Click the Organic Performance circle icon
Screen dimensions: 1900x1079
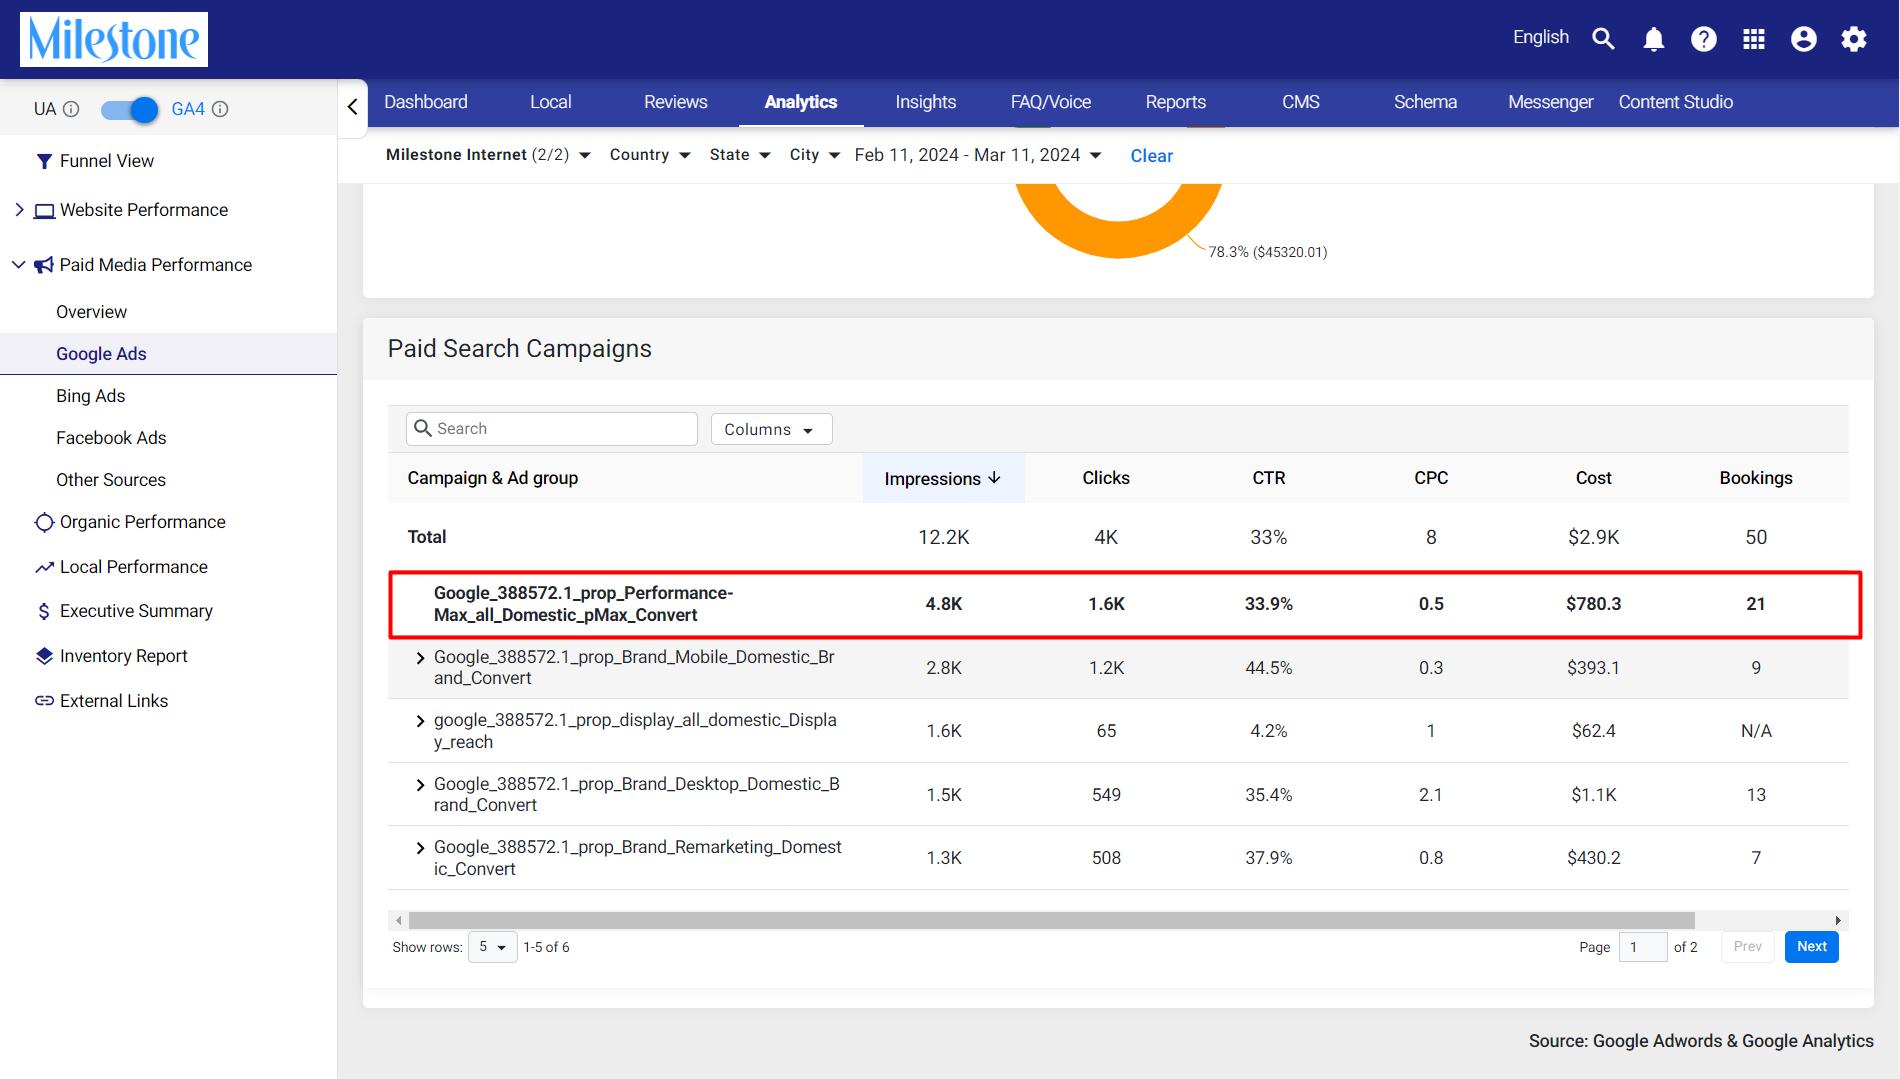point(44,522)
